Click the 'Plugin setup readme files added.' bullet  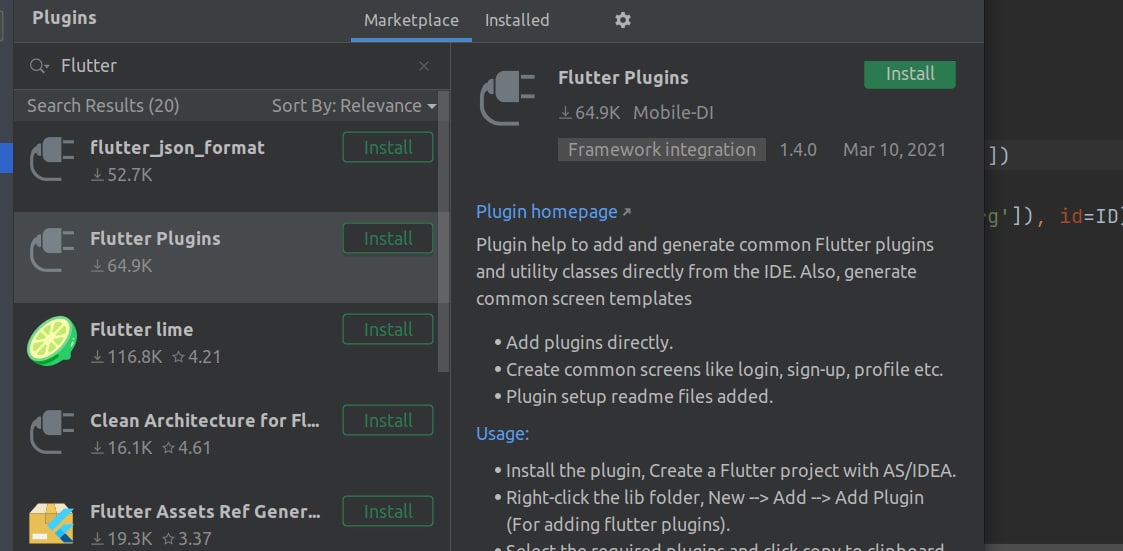[640, 397]
